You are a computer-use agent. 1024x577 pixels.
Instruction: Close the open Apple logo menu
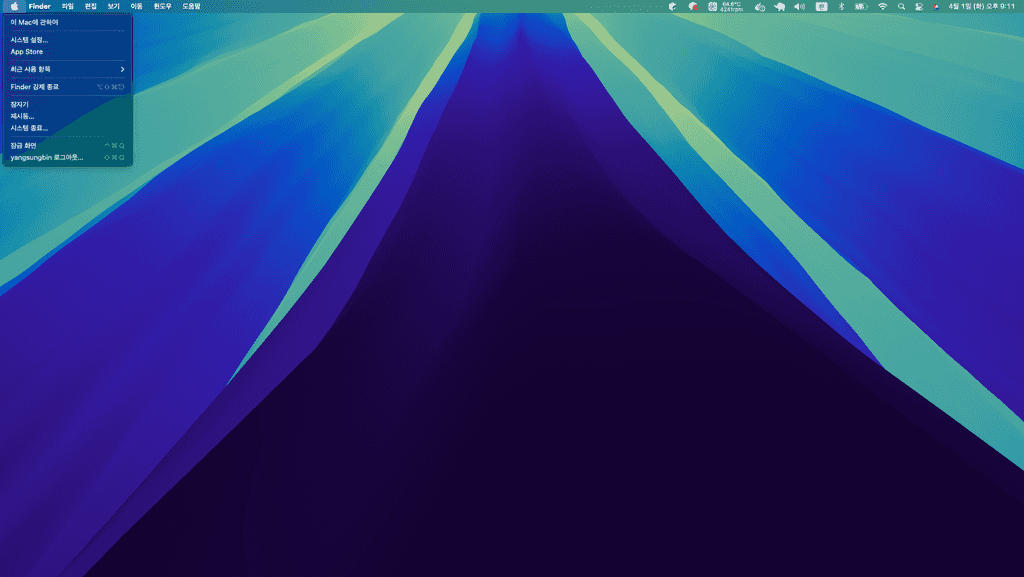click(x=14, y=7)
